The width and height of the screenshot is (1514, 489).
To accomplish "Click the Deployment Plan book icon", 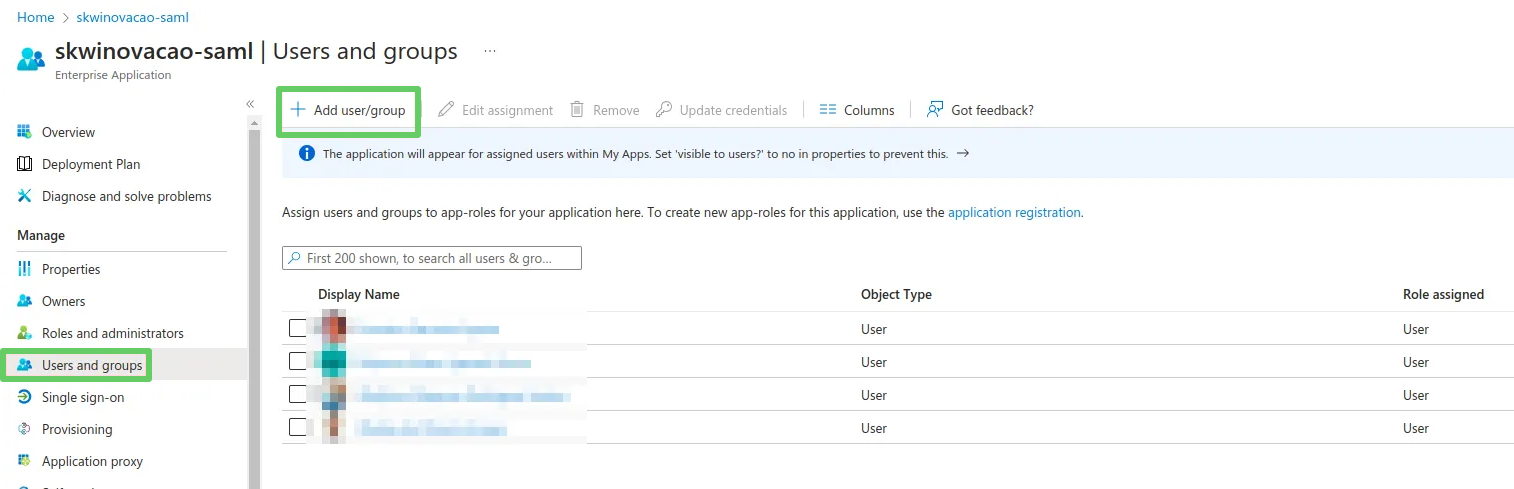I will click(25, 164).
